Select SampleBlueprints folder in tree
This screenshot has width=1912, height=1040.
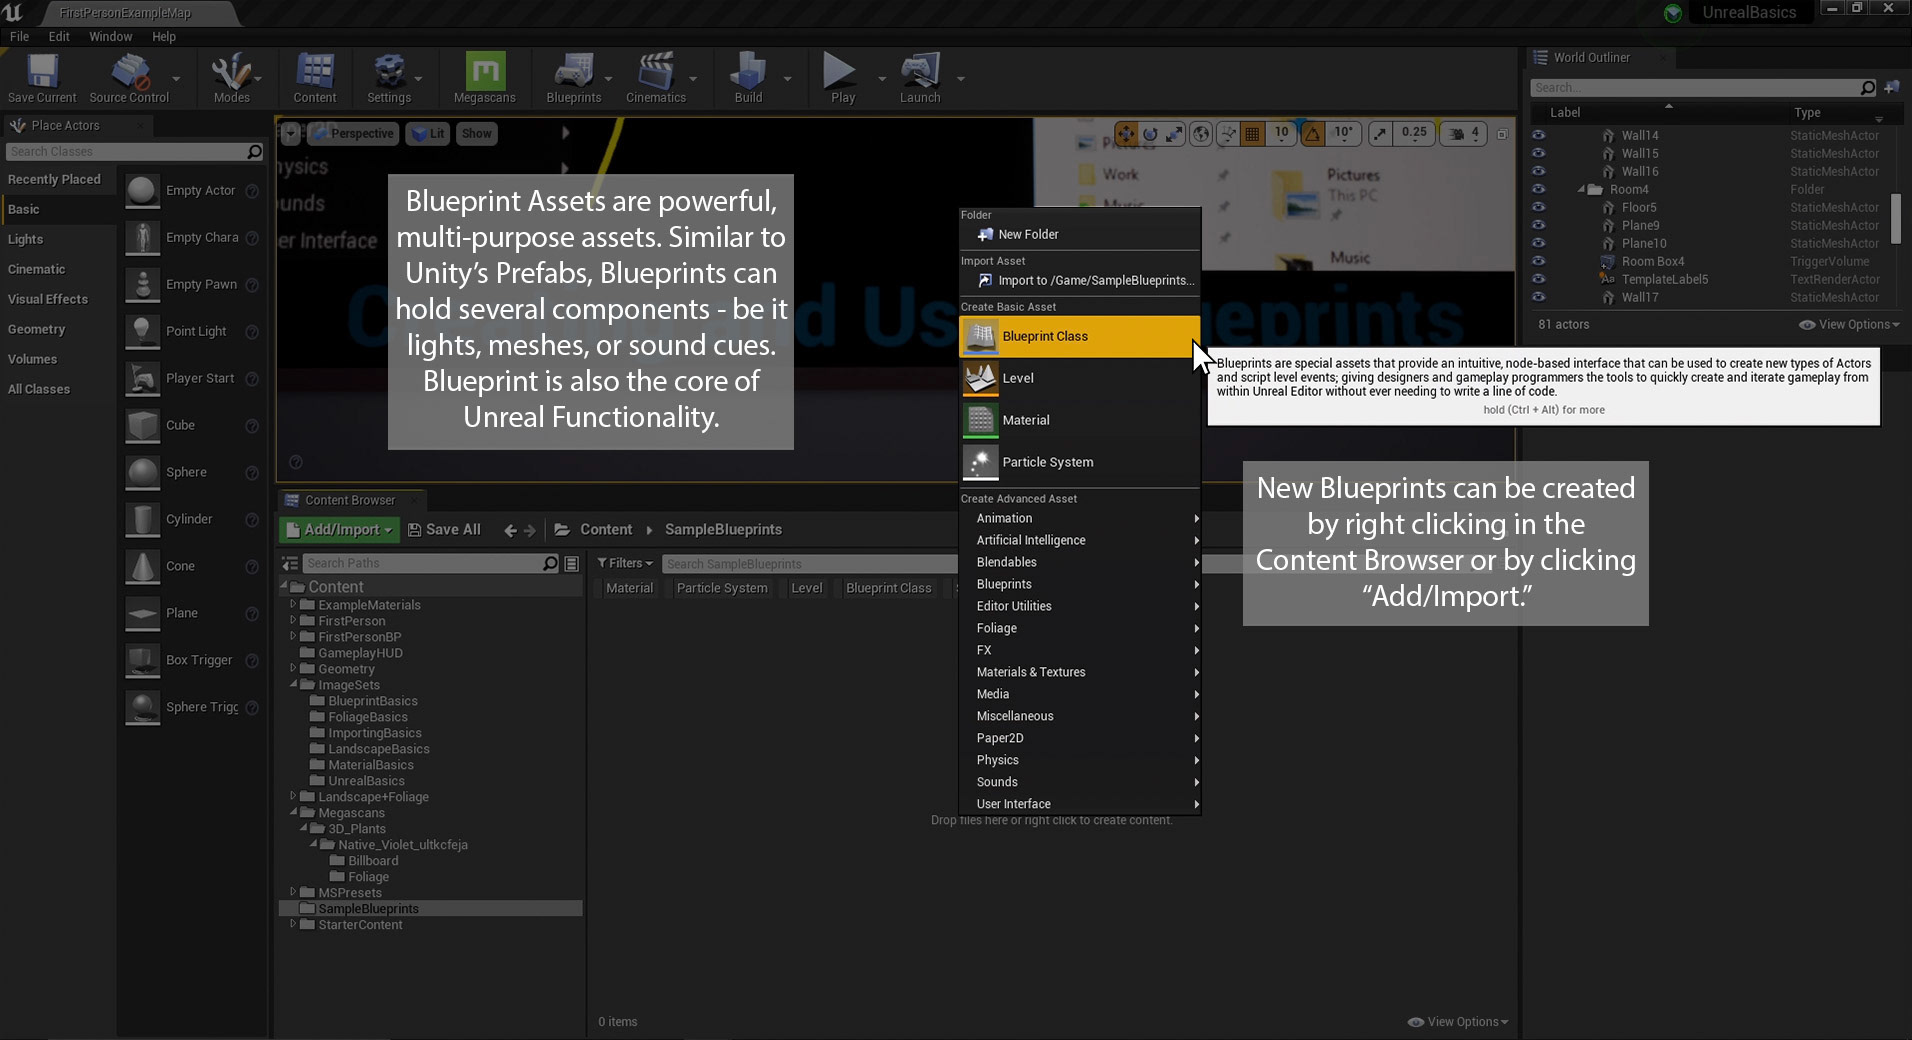430,908
